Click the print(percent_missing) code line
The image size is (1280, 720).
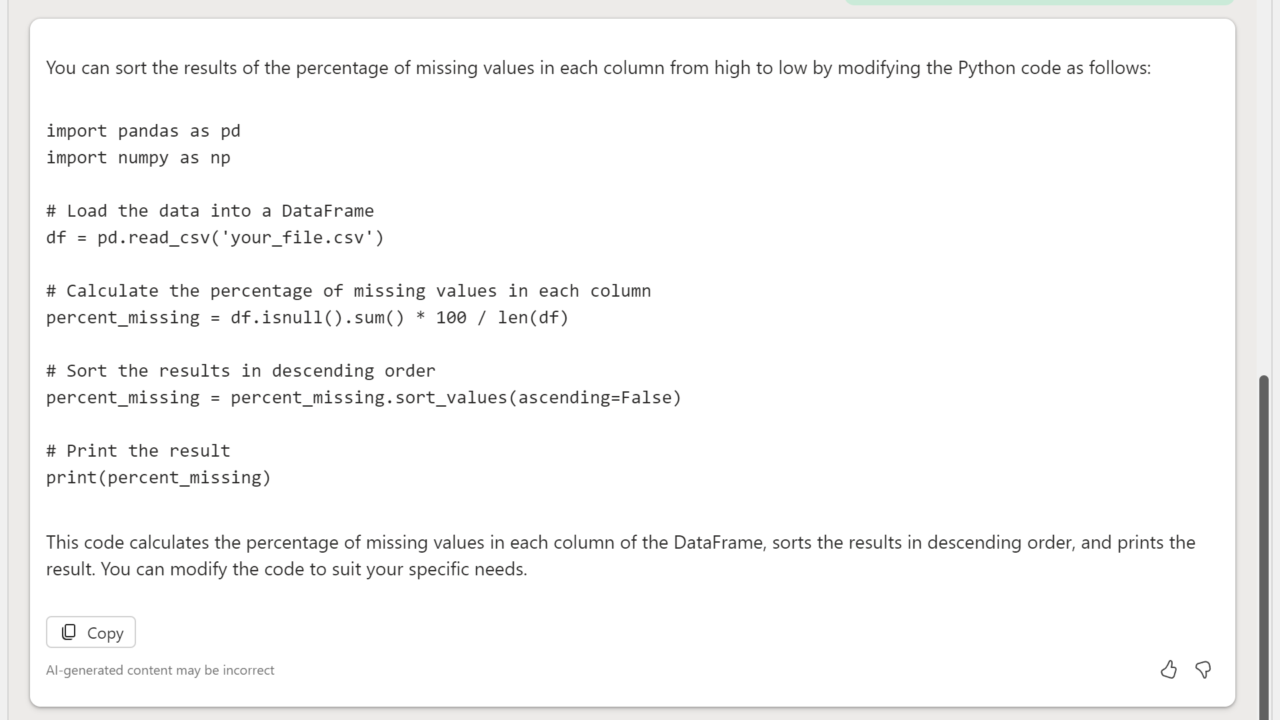point(158,478)
